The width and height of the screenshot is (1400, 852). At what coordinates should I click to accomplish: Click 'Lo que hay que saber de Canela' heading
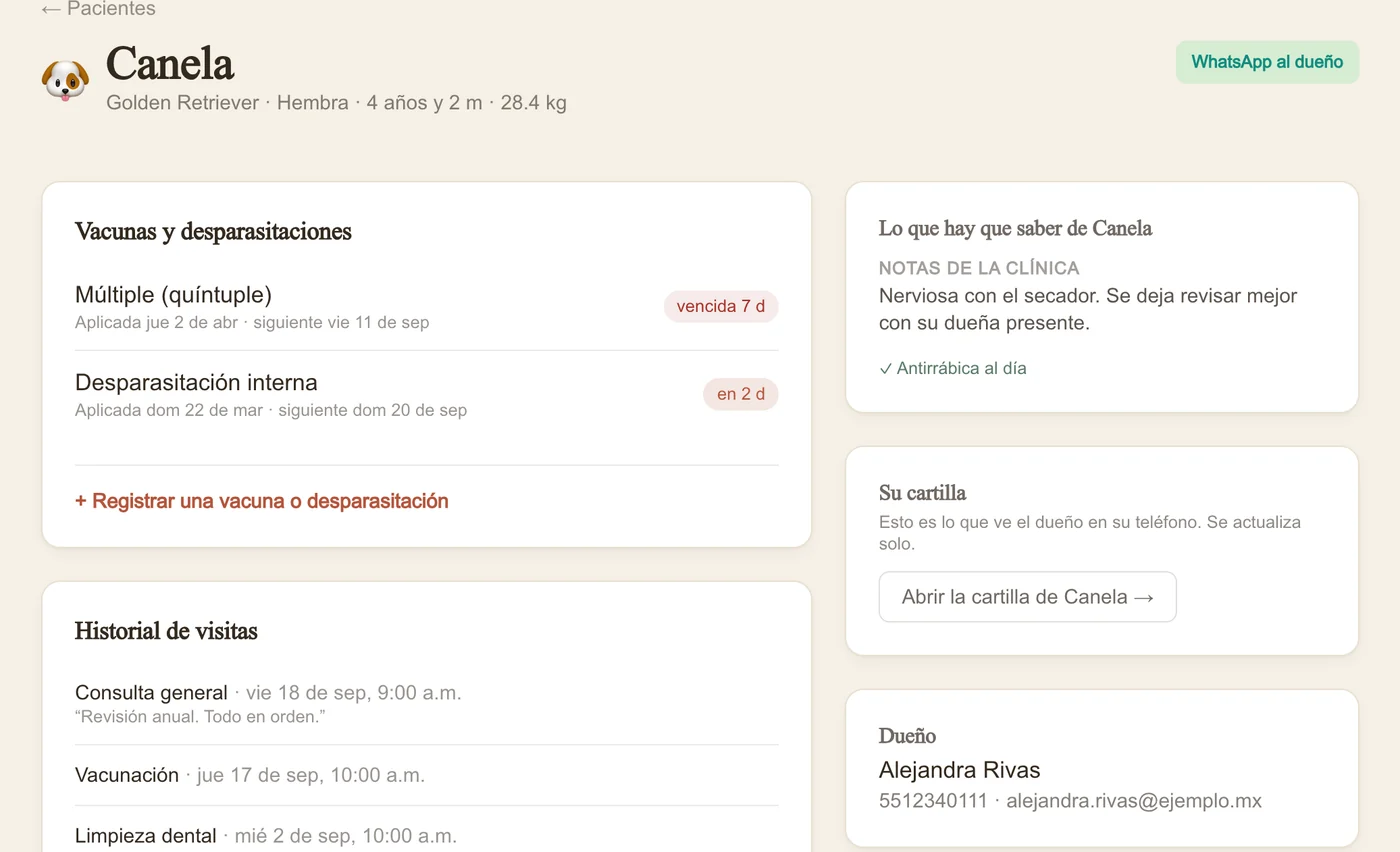point(1016,228)
